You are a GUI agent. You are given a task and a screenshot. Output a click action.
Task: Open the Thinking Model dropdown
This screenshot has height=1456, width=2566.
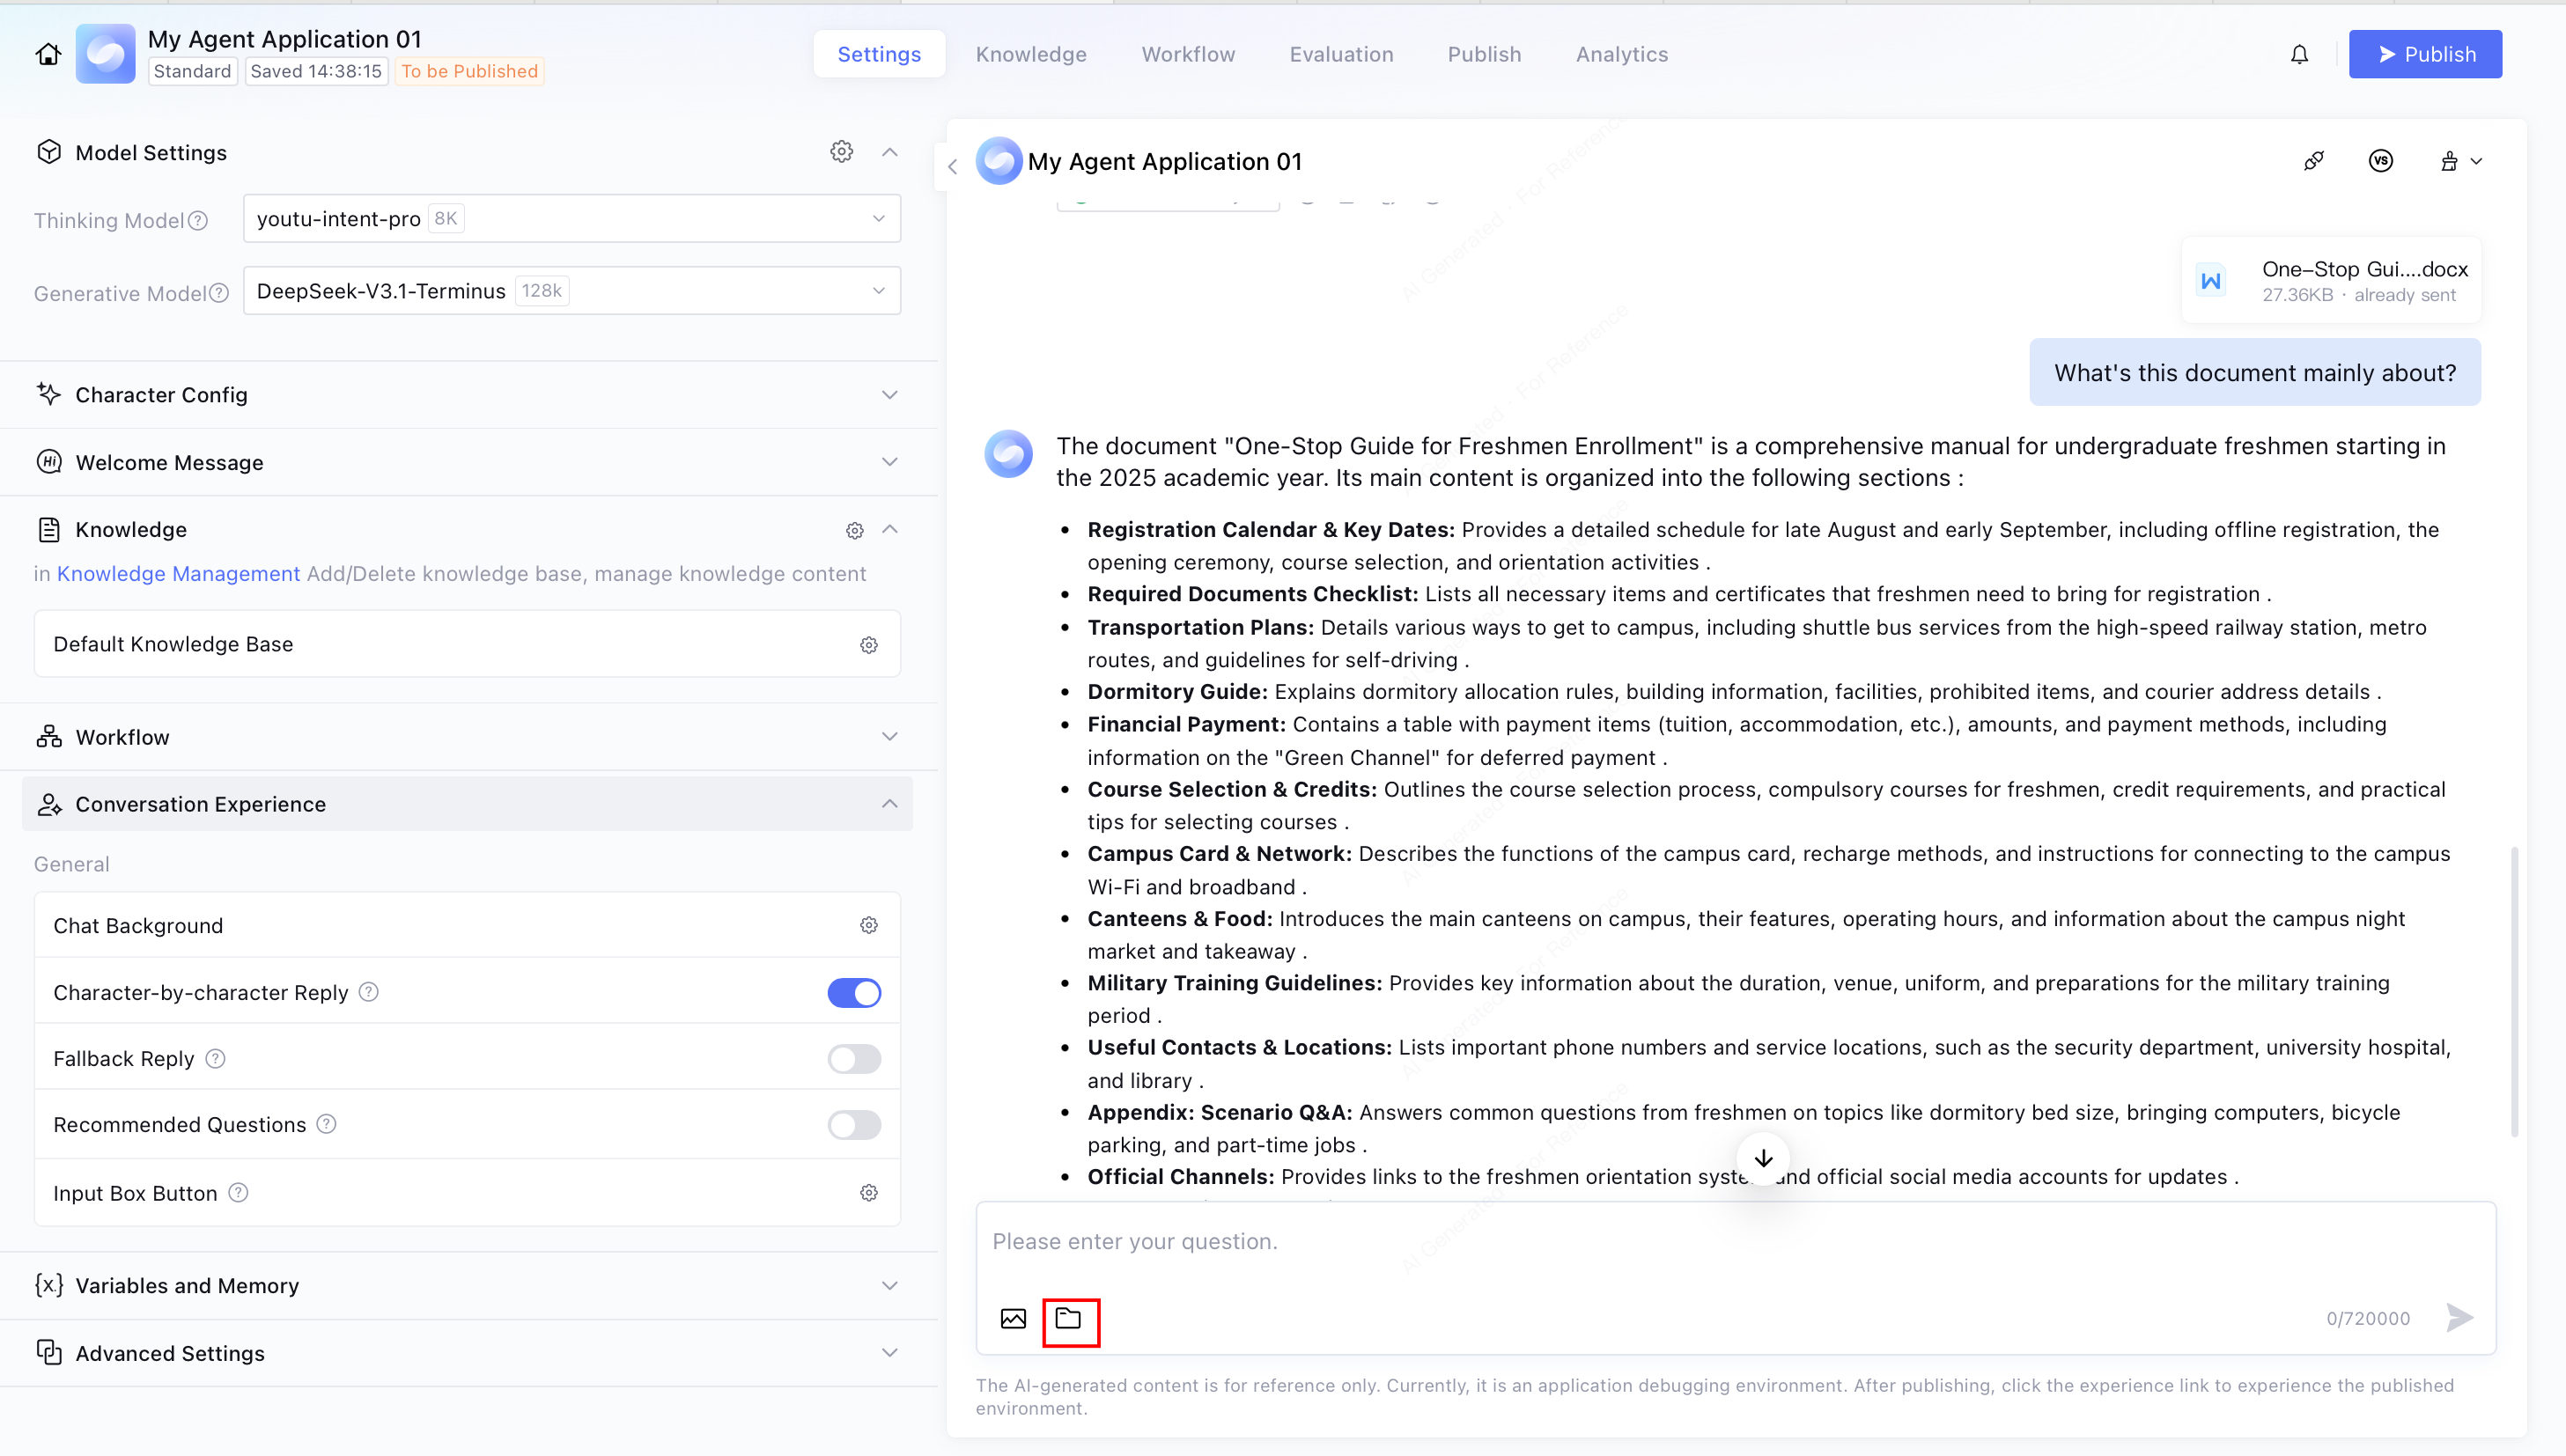(x=571, y=219)
